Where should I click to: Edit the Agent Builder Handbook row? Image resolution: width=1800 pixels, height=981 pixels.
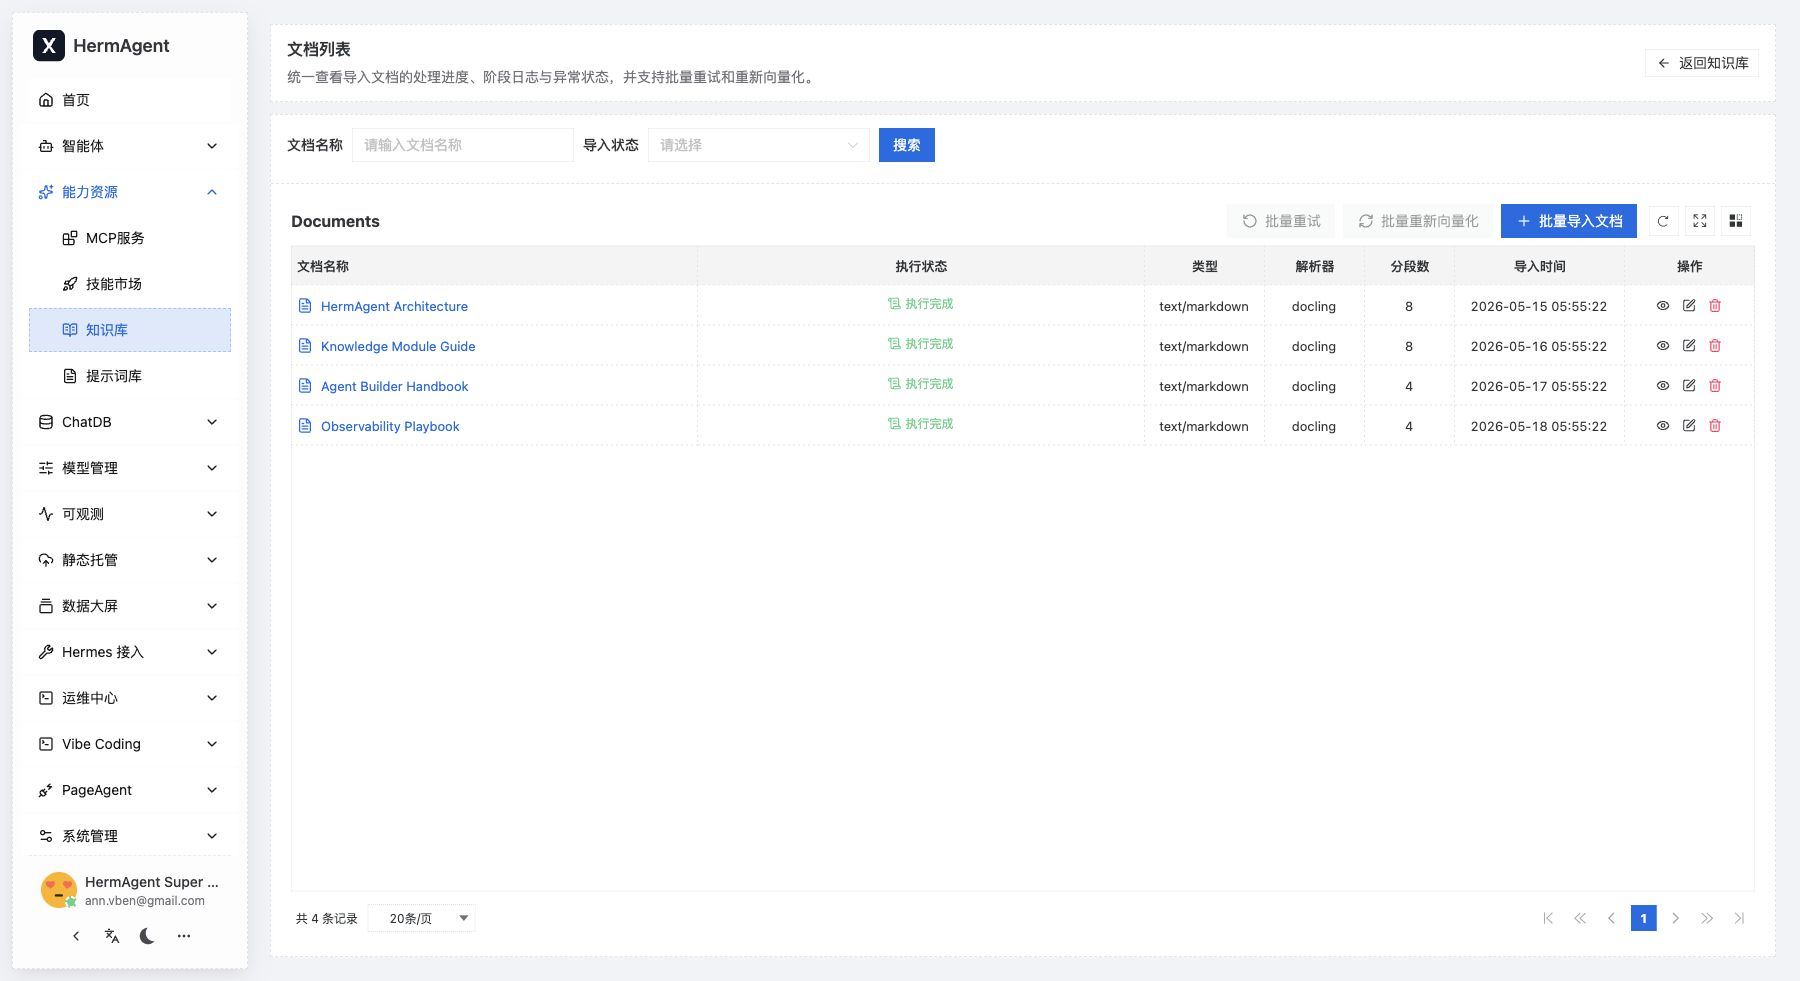coord(1689,386)
